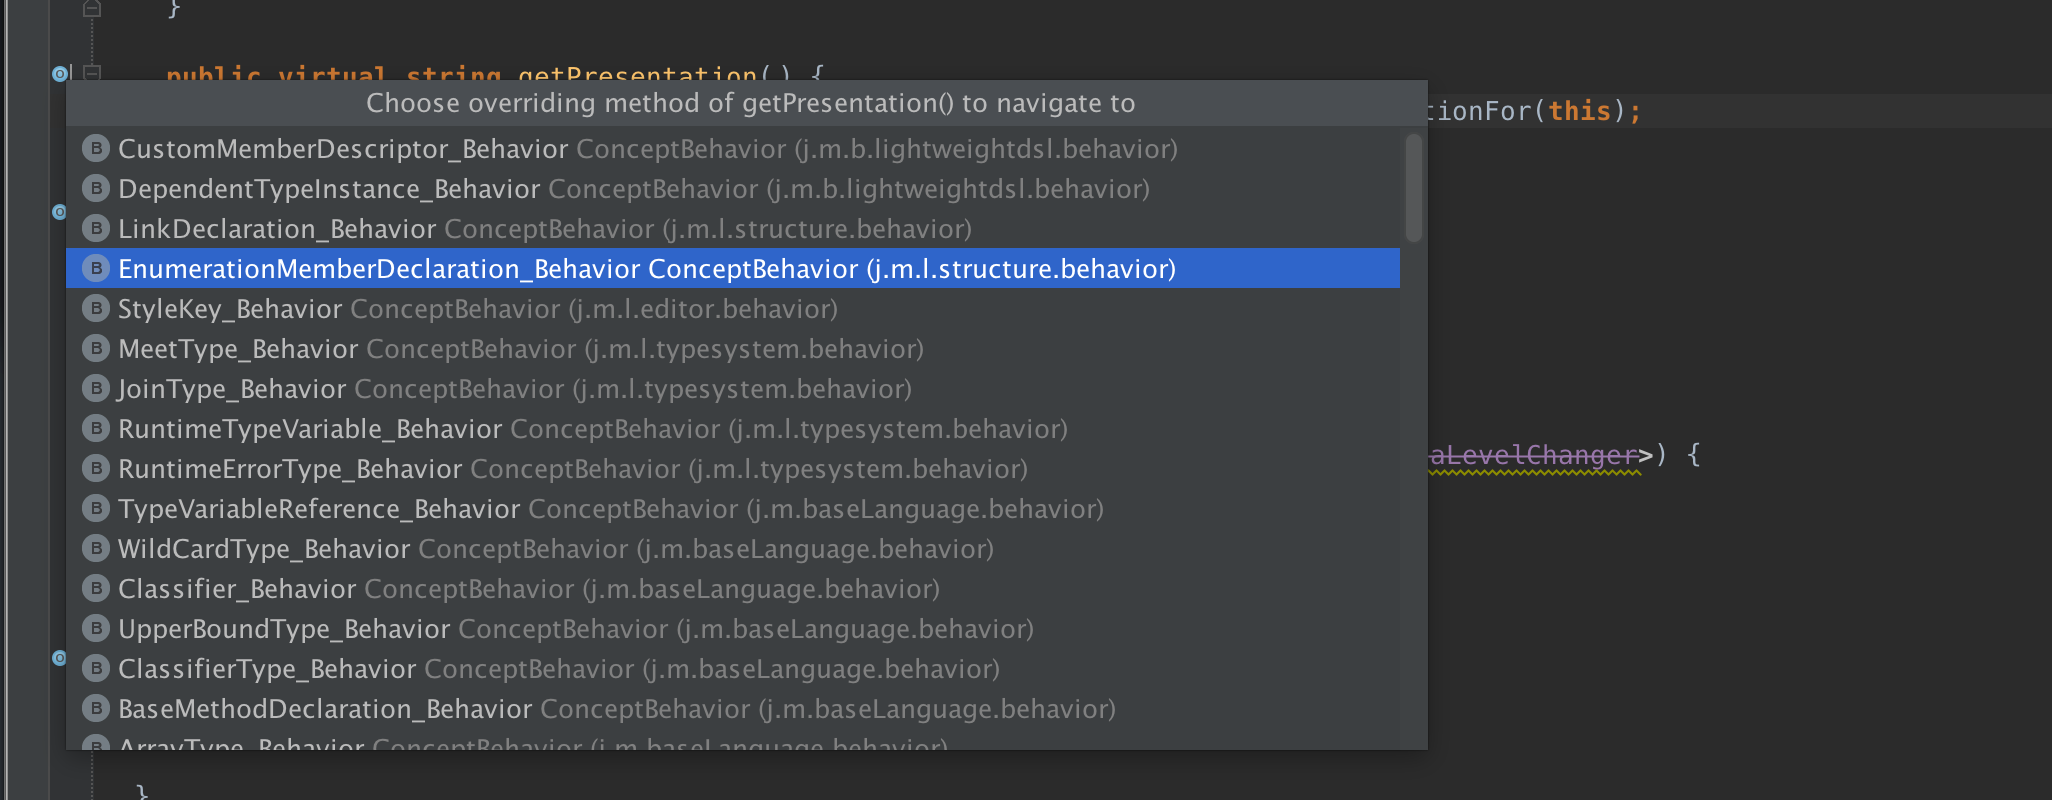Screen dimensions: 2052x800
Task: Click the behavior icon next to StyleKey_Behavior
Action: 95,309
